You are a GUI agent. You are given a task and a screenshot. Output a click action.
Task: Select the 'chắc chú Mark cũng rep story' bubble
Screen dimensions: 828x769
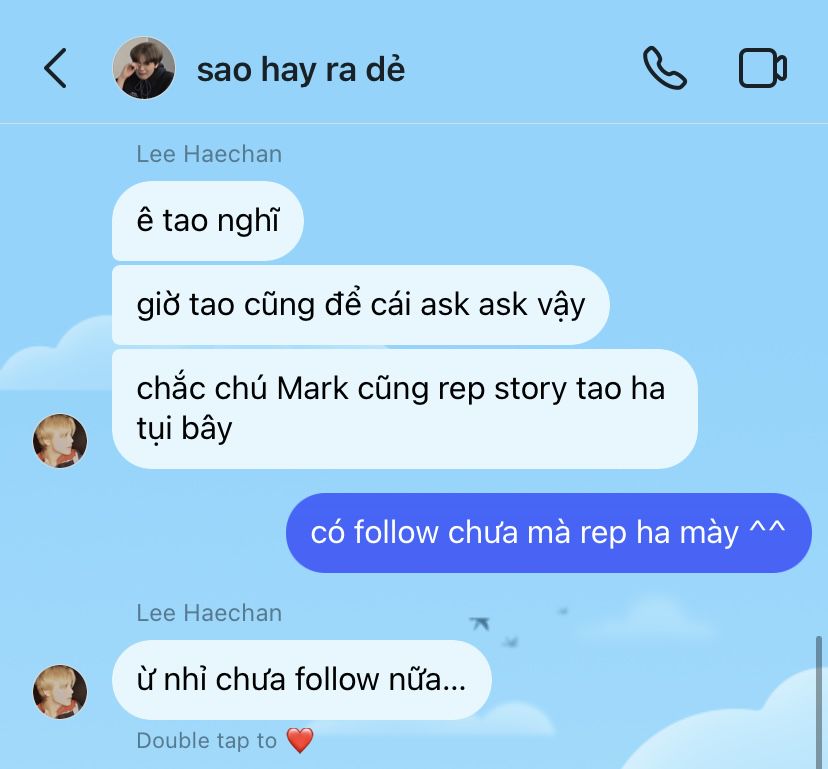click(404, 408)
